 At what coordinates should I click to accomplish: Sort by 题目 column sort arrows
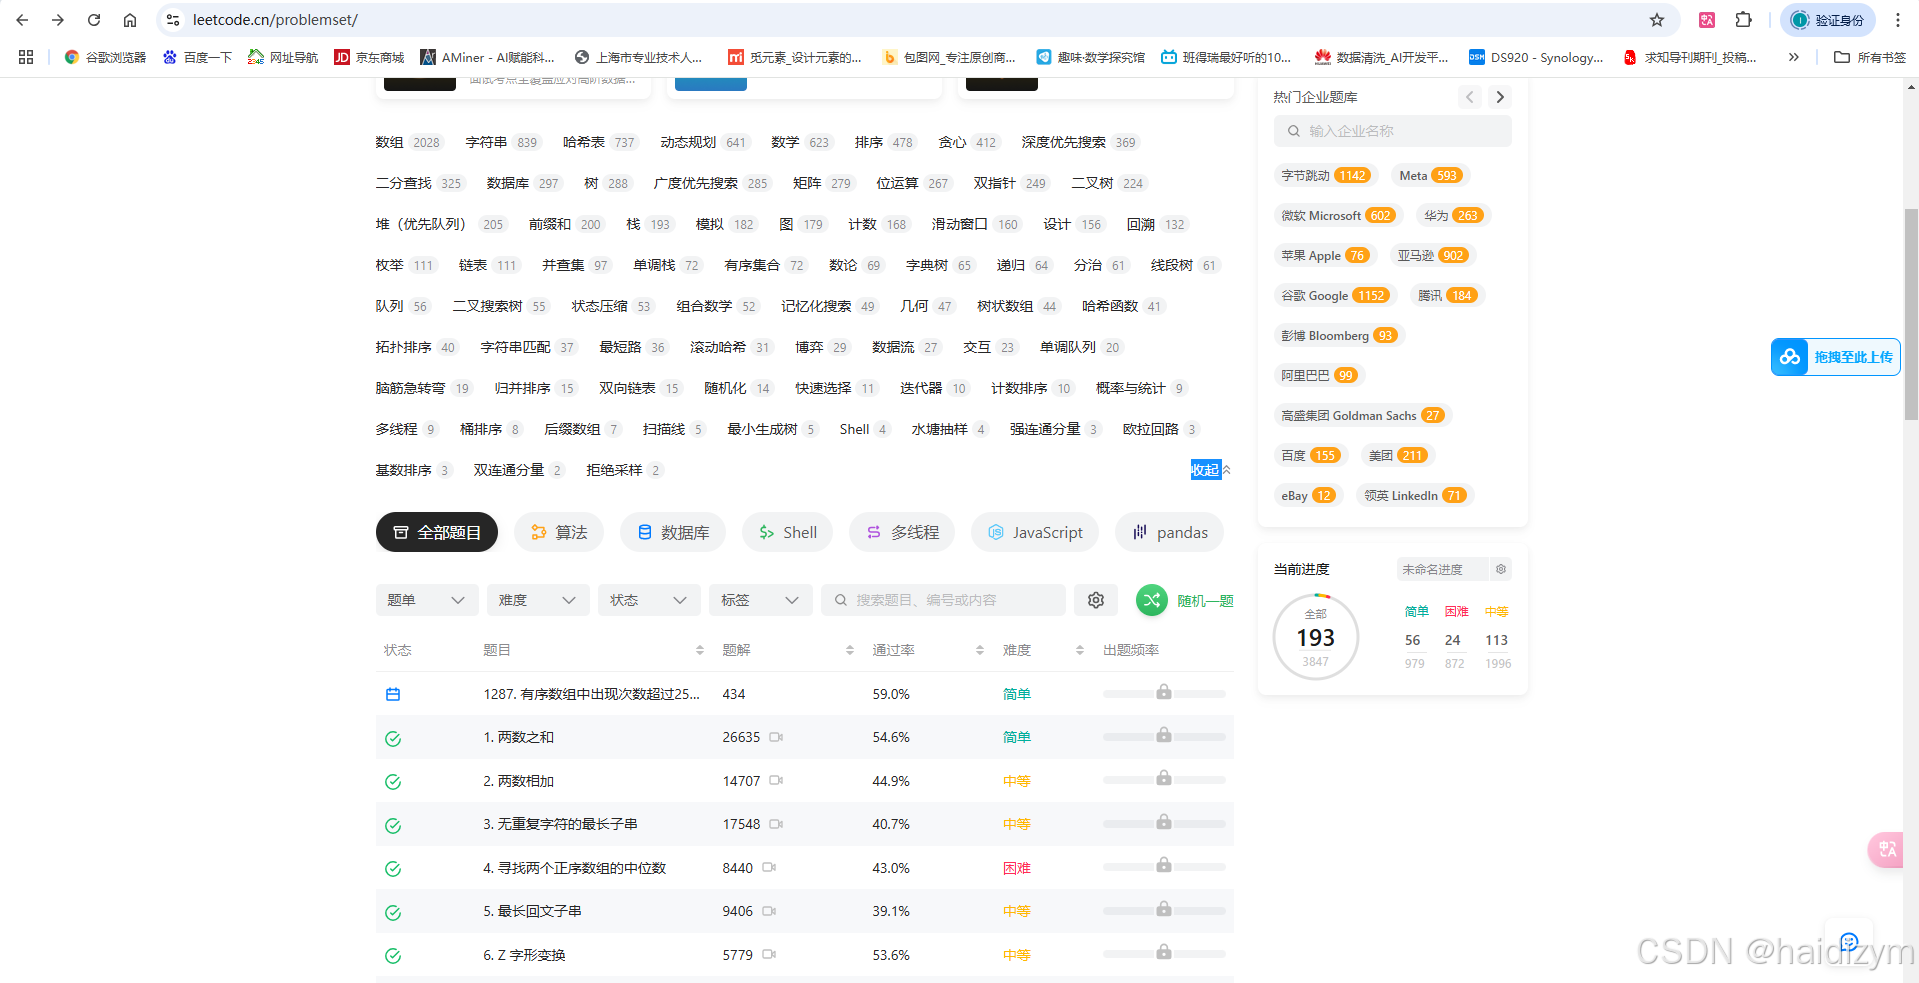coord(700,650)
